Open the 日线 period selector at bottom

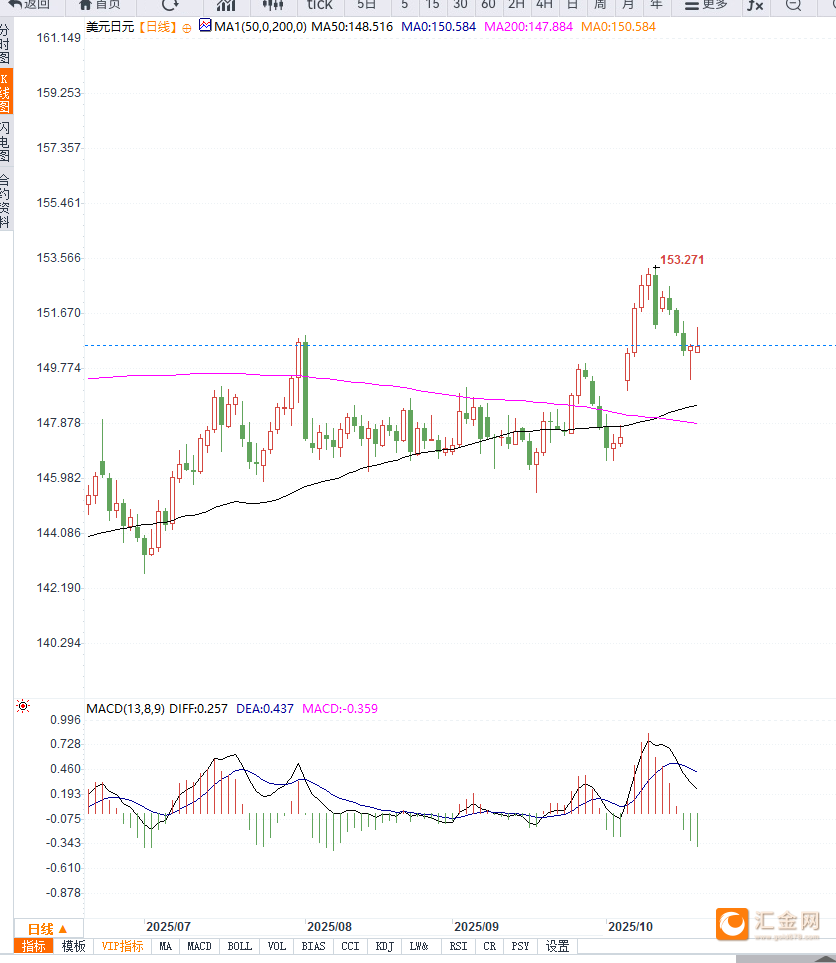[x=47, y=929]
